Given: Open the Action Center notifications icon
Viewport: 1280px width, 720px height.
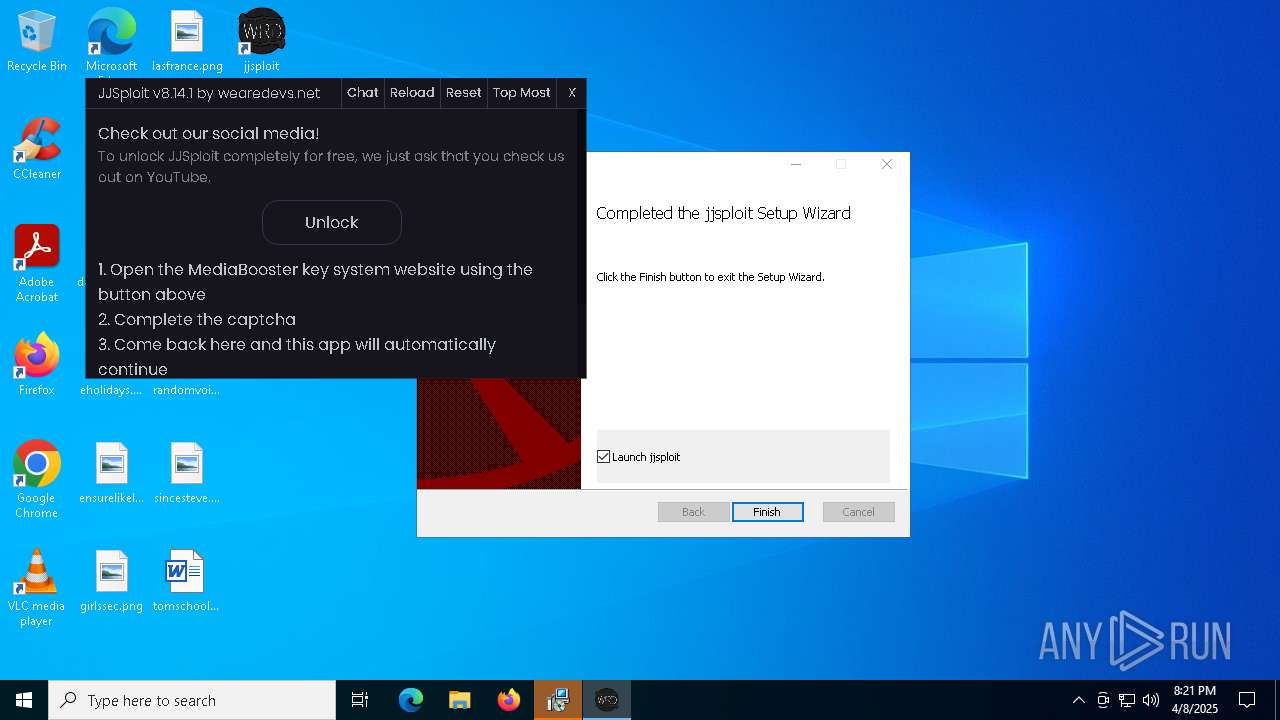Looking at the screenshot, I should (1247, 700).
